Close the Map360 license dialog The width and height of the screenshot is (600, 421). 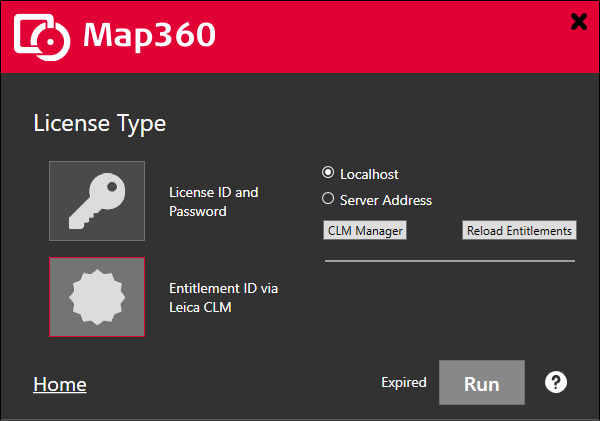pyautogui.click(x=579, y=22)
